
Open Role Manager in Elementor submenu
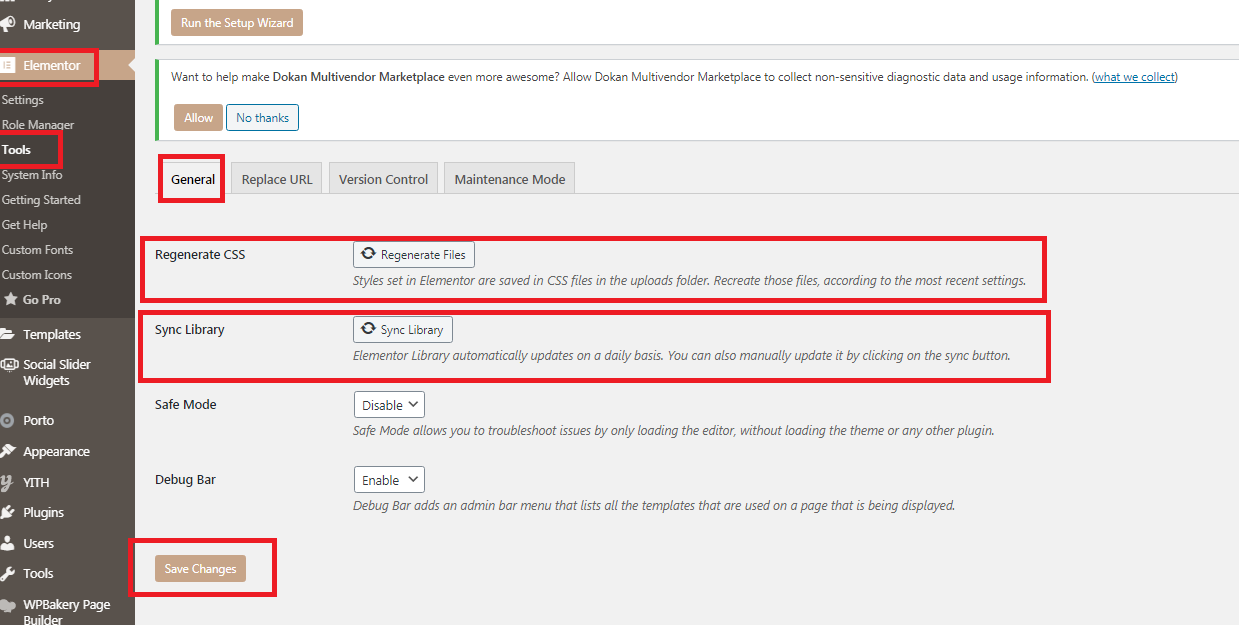point(38,125)
